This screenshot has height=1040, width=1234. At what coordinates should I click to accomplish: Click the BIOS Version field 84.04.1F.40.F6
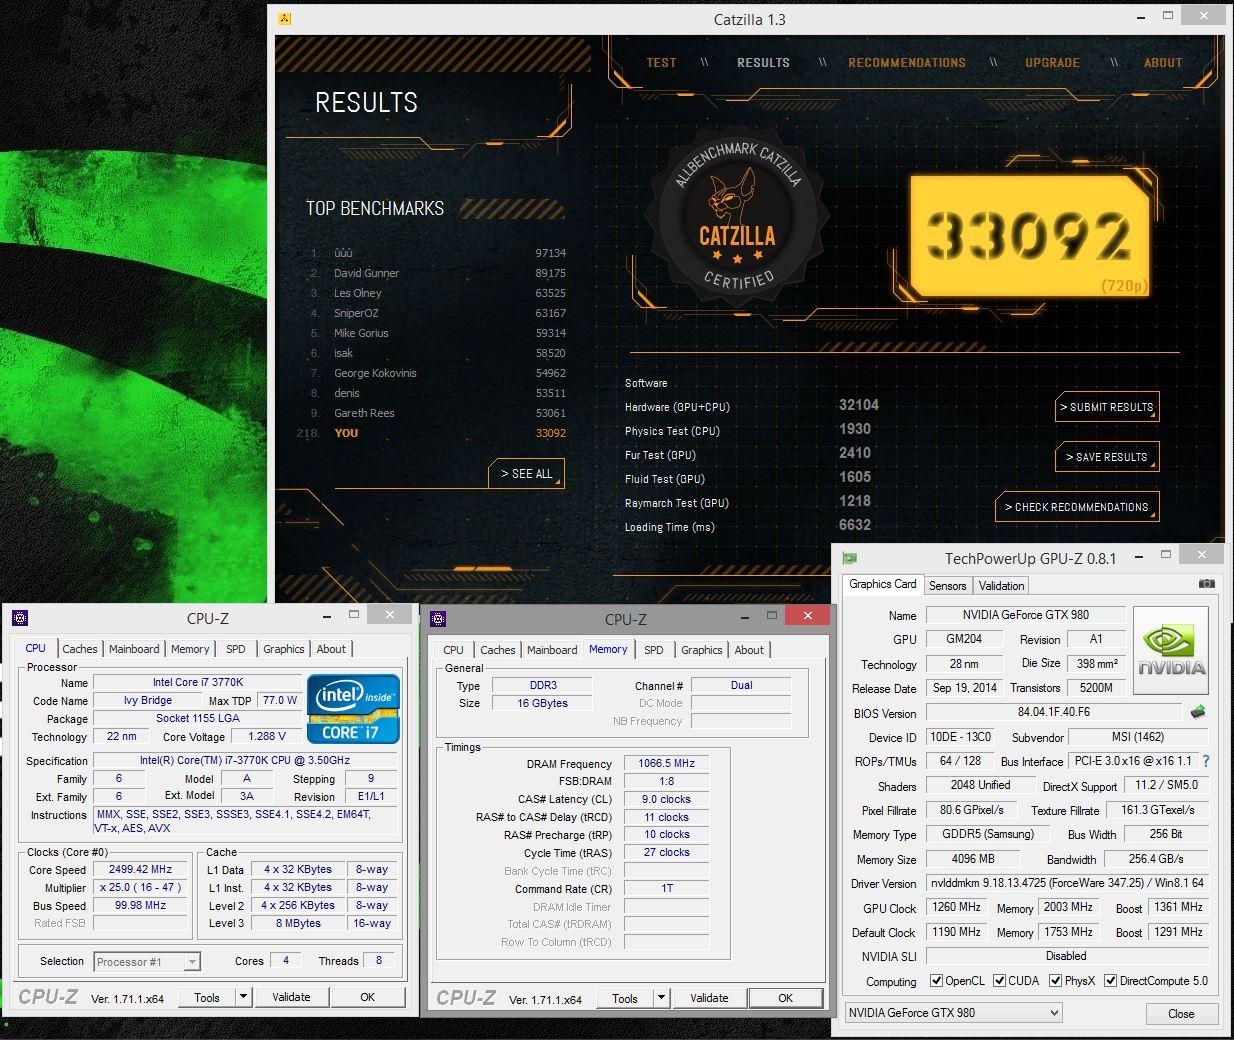pyautogui.click(x=1053, y=712)
